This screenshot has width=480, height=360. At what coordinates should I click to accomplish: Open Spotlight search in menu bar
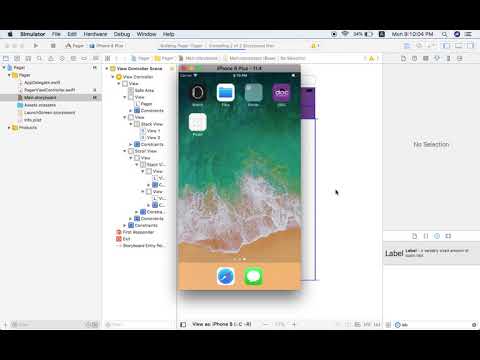(x=445, y=34)
